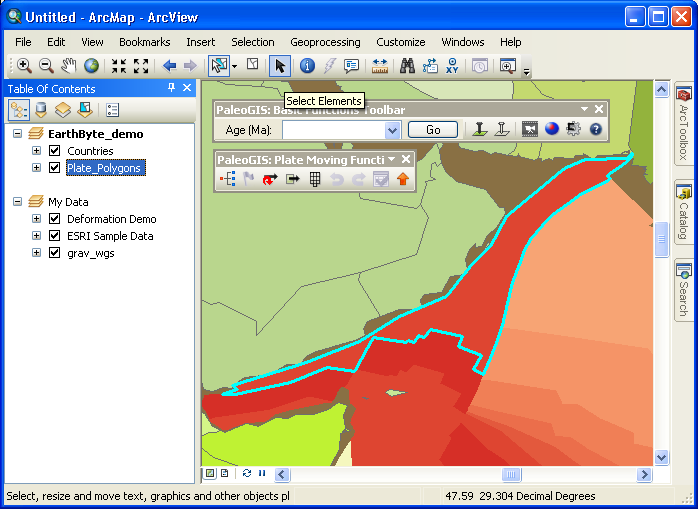Select the Zoom Out tool
698x509 pixels.
pyautogui.click(x=46, y=66)
